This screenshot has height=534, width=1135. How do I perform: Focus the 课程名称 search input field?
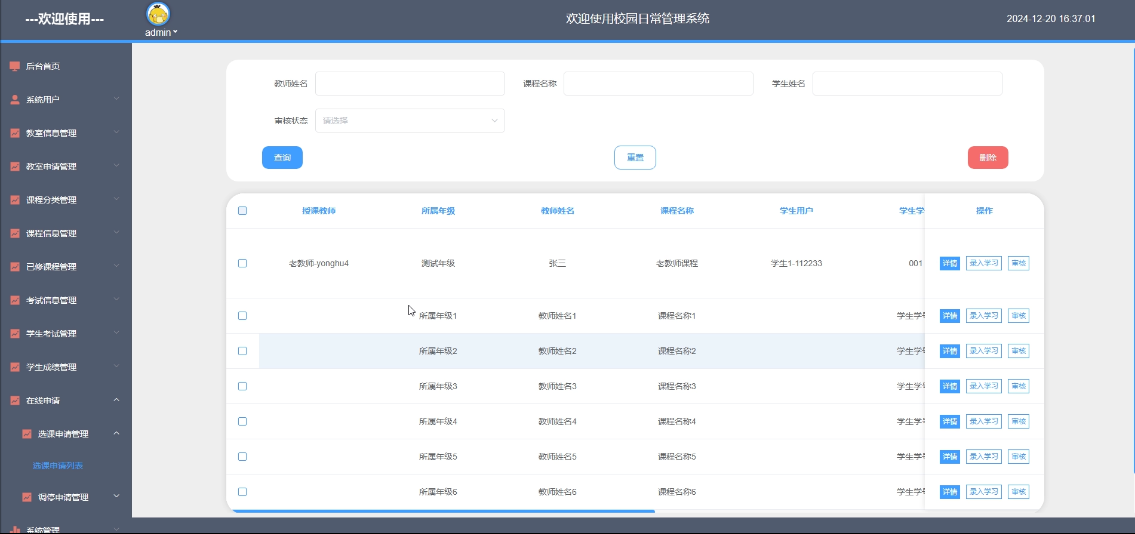(658, 83)
